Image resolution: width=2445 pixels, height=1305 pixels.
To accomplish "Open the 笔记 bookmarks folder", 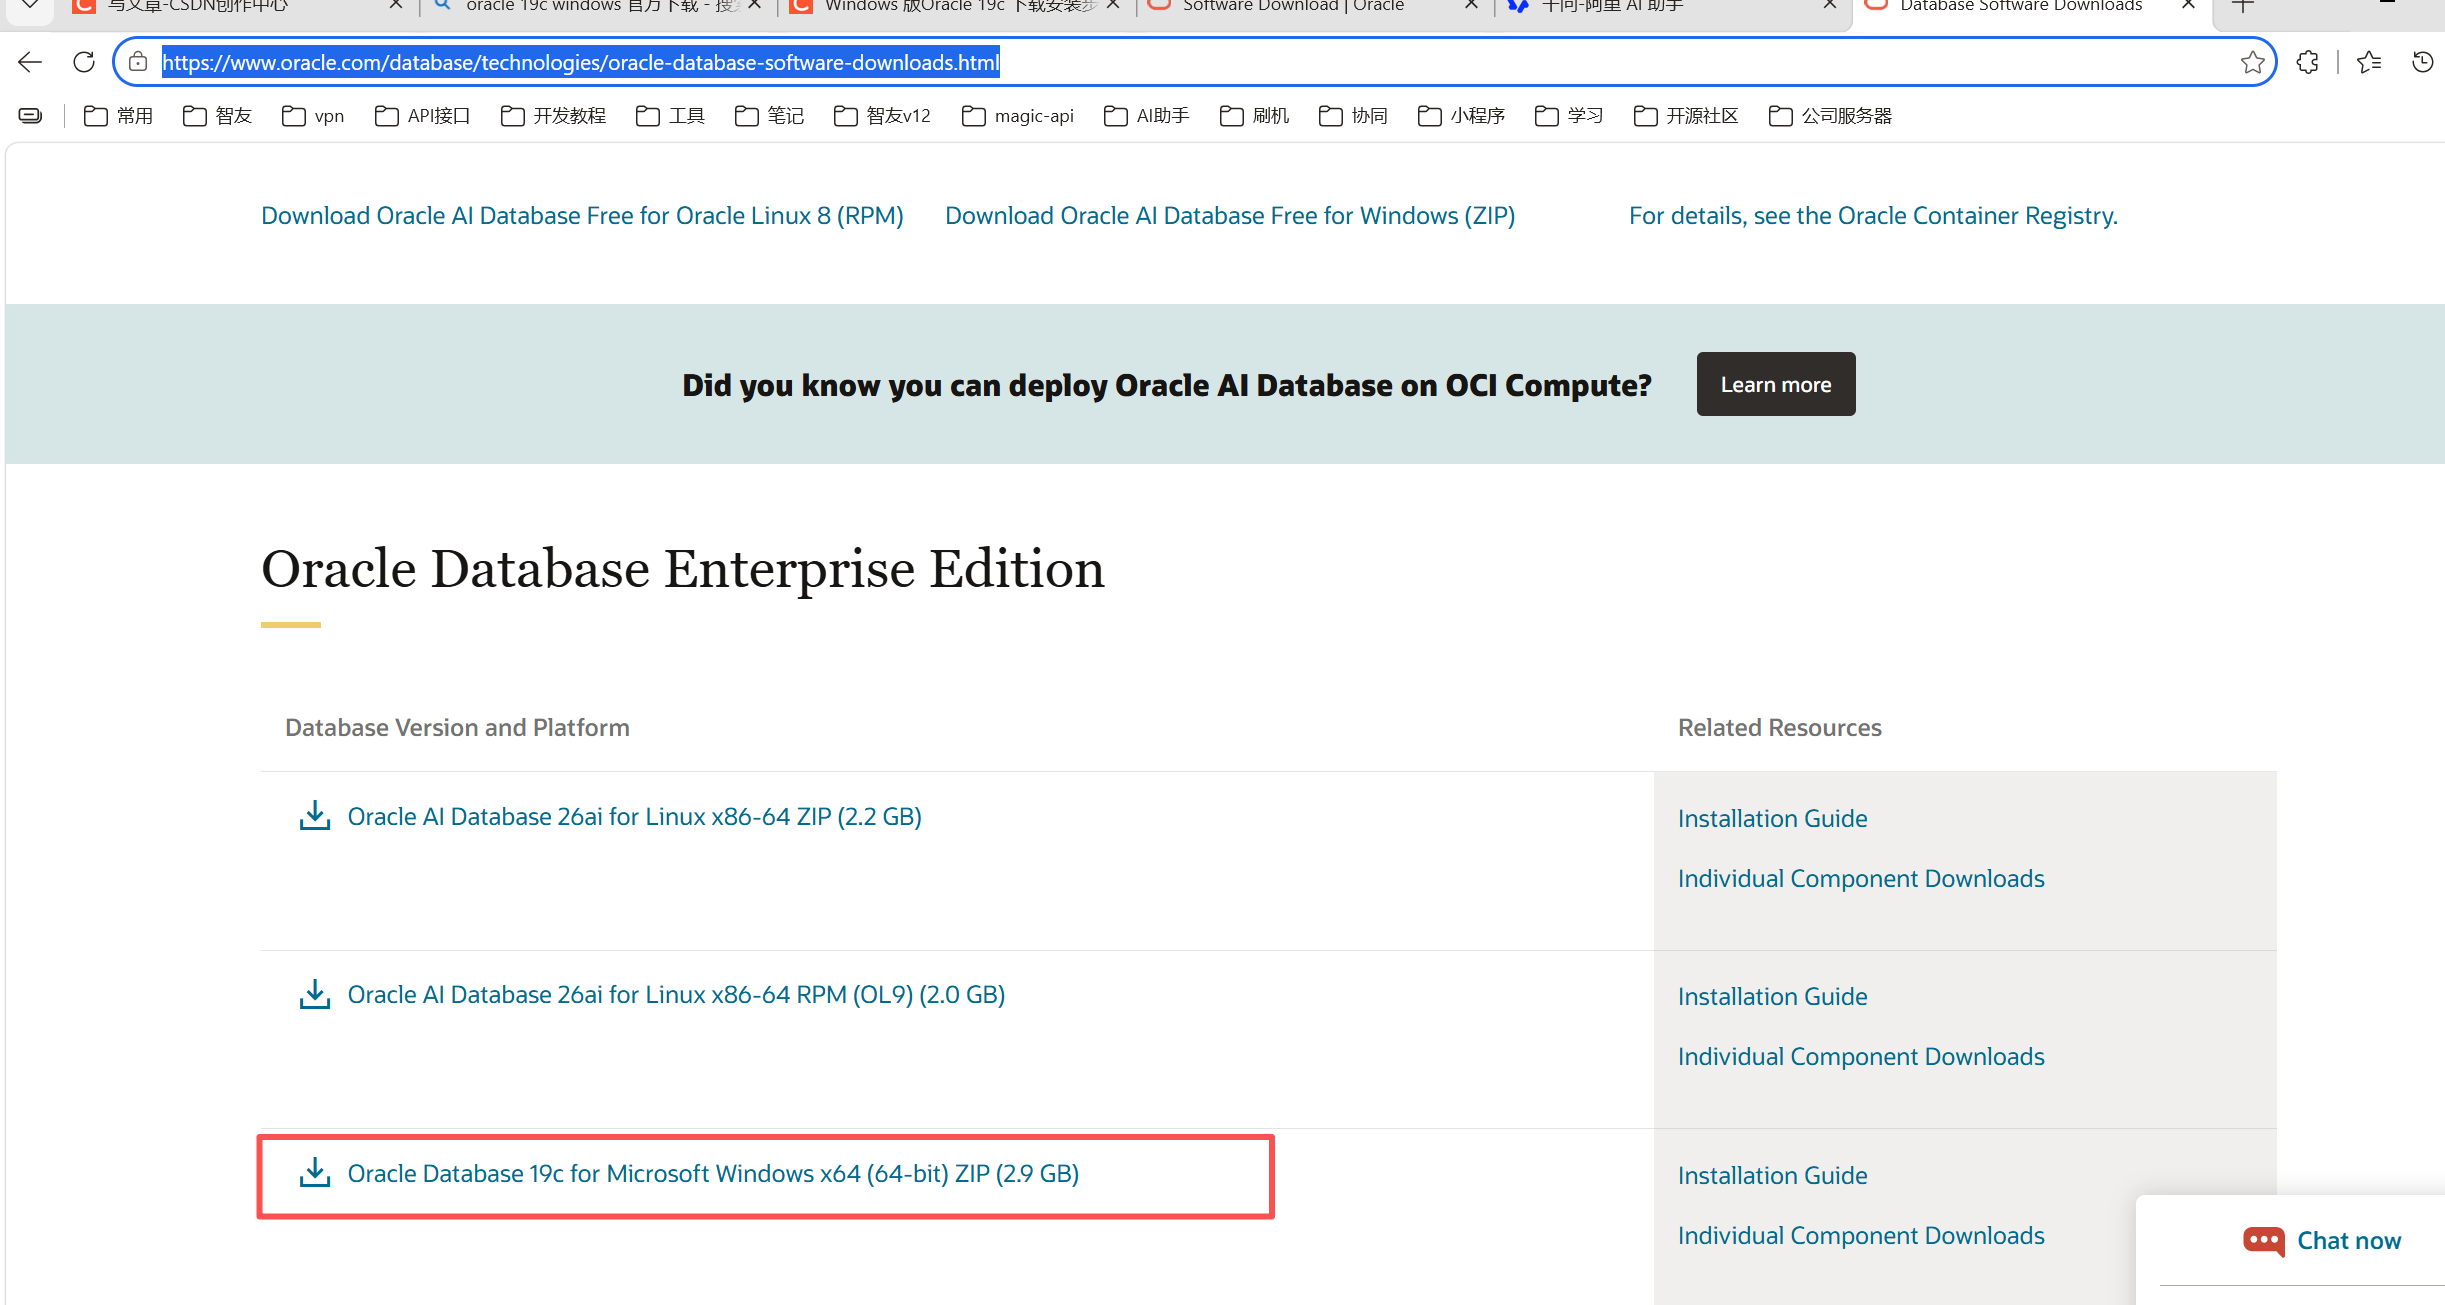I will [769, 116].
